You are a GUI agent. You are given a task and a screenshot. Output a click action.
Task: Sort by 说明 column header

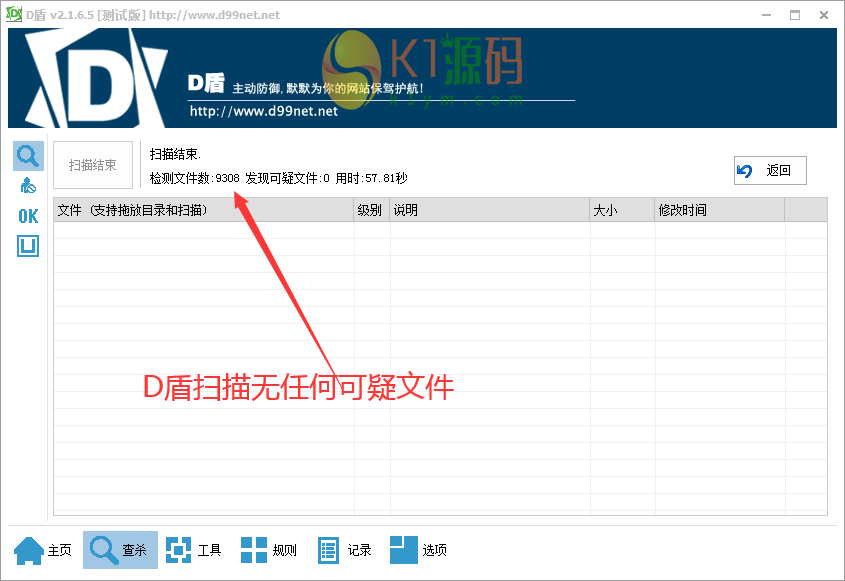489,210
